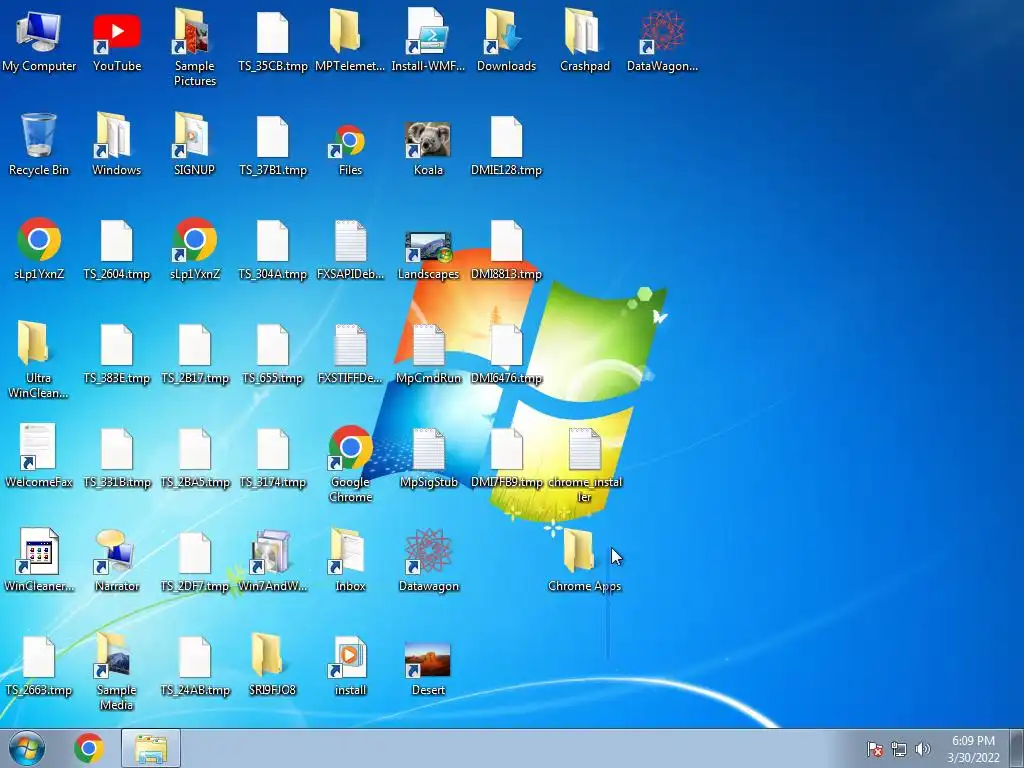The width and height of the screenshot is (1024, 768).
Task: Open the Google Chrome desktop shortcut
Action: click(350, 448)
